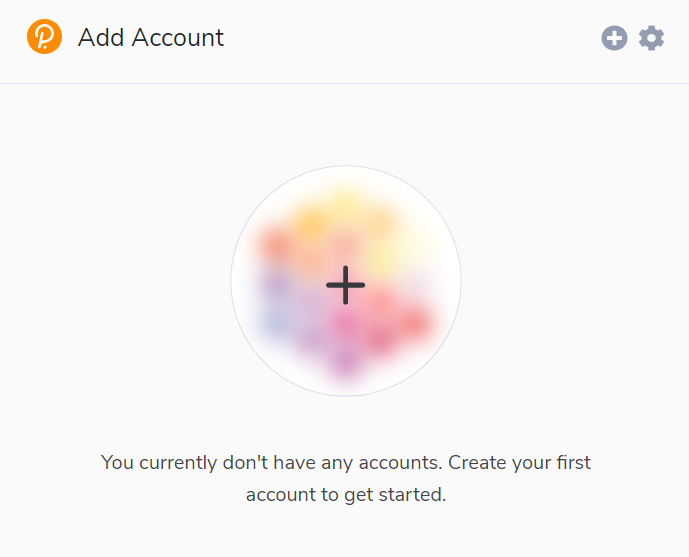Select the gray gear in the top bar
Viewport: 689px width, 557px height.
651,38
